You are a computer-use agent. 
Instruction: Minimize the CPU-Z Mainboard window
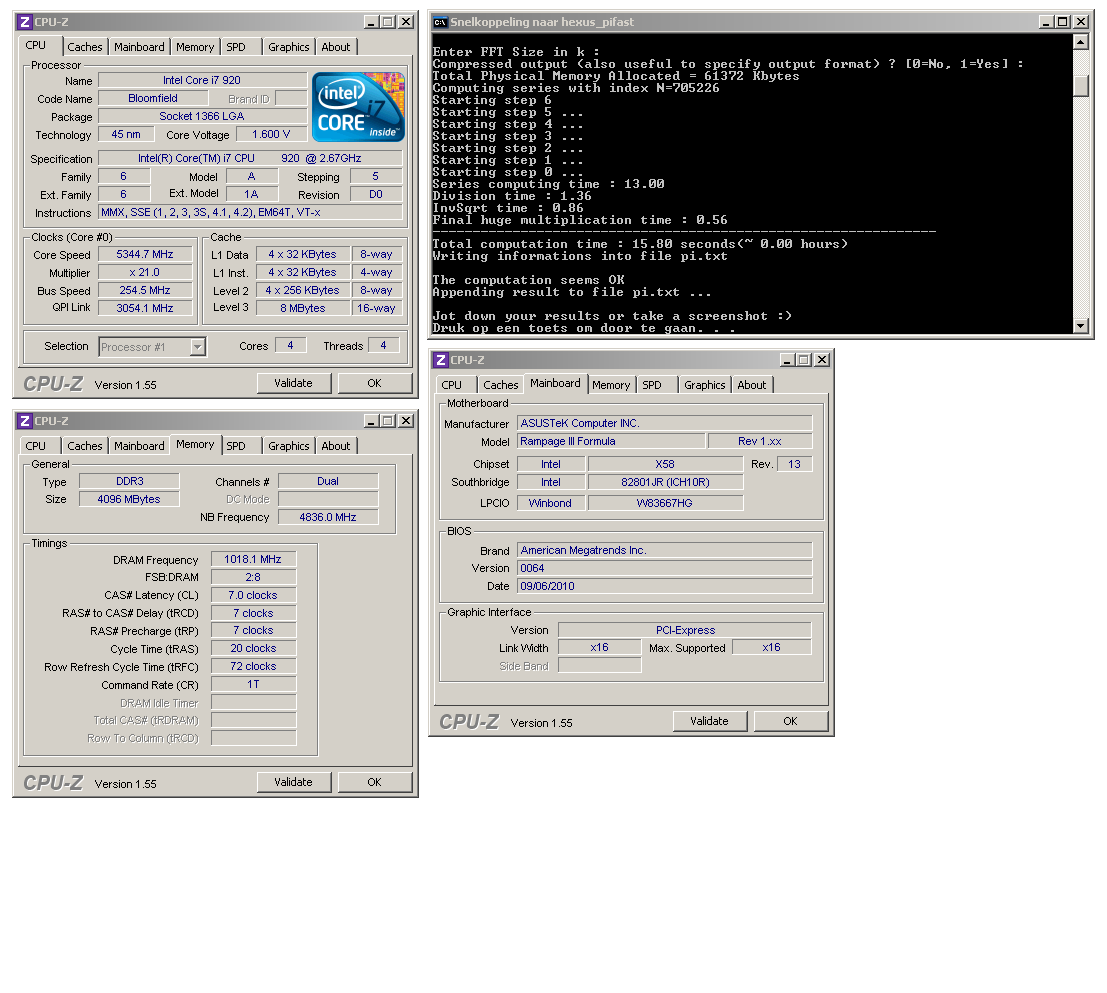point(787,360)
